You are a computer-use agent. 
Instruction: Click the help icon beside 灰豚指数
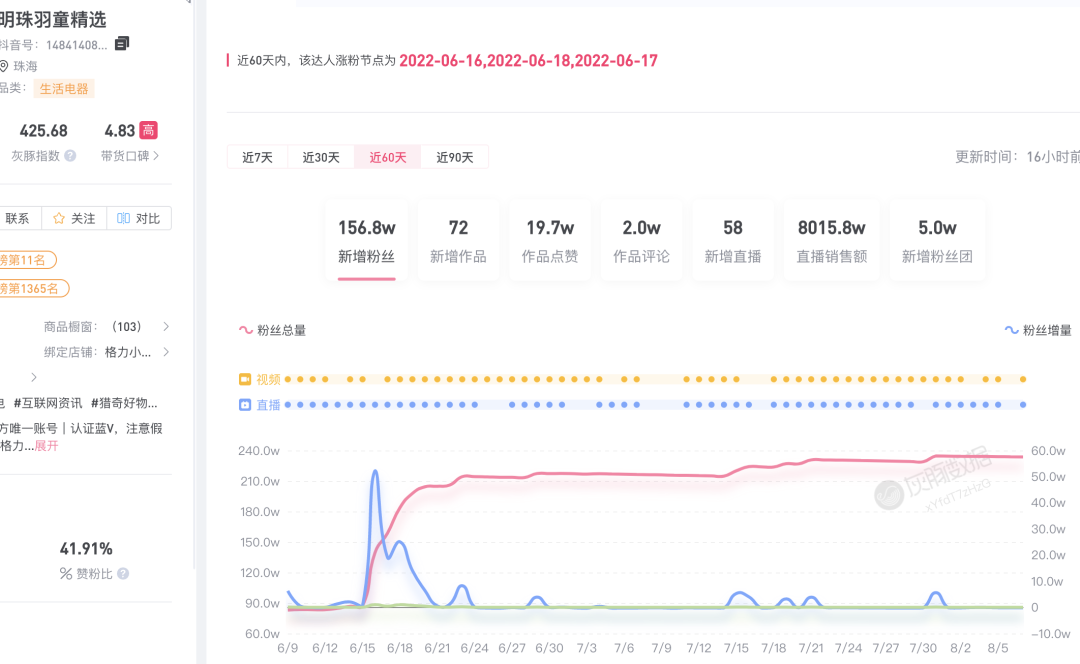pos(70,156)
